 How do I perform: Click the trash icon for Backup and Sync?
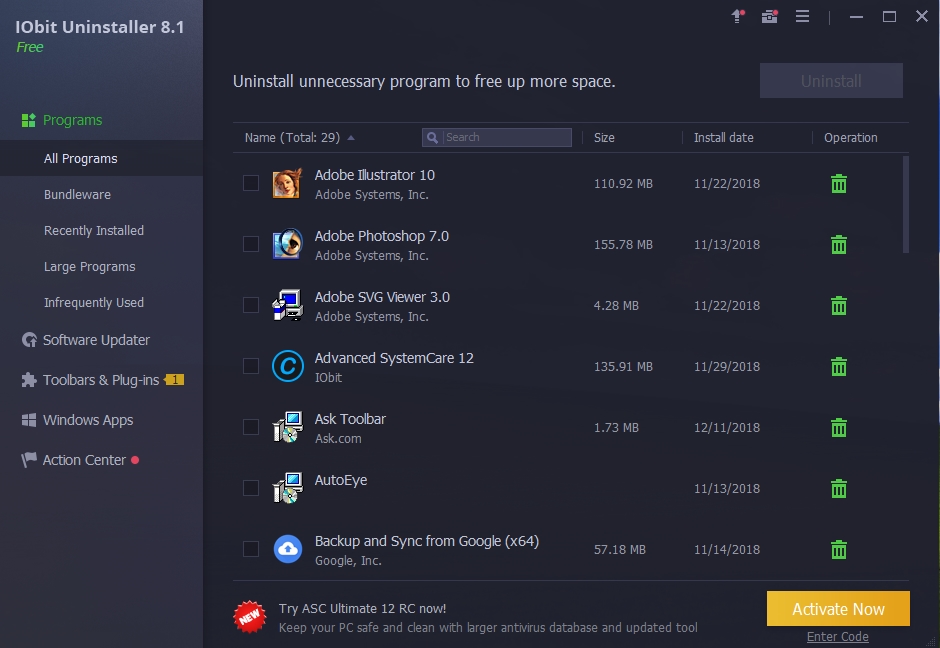pyautogui.click(x=839, y=549)
